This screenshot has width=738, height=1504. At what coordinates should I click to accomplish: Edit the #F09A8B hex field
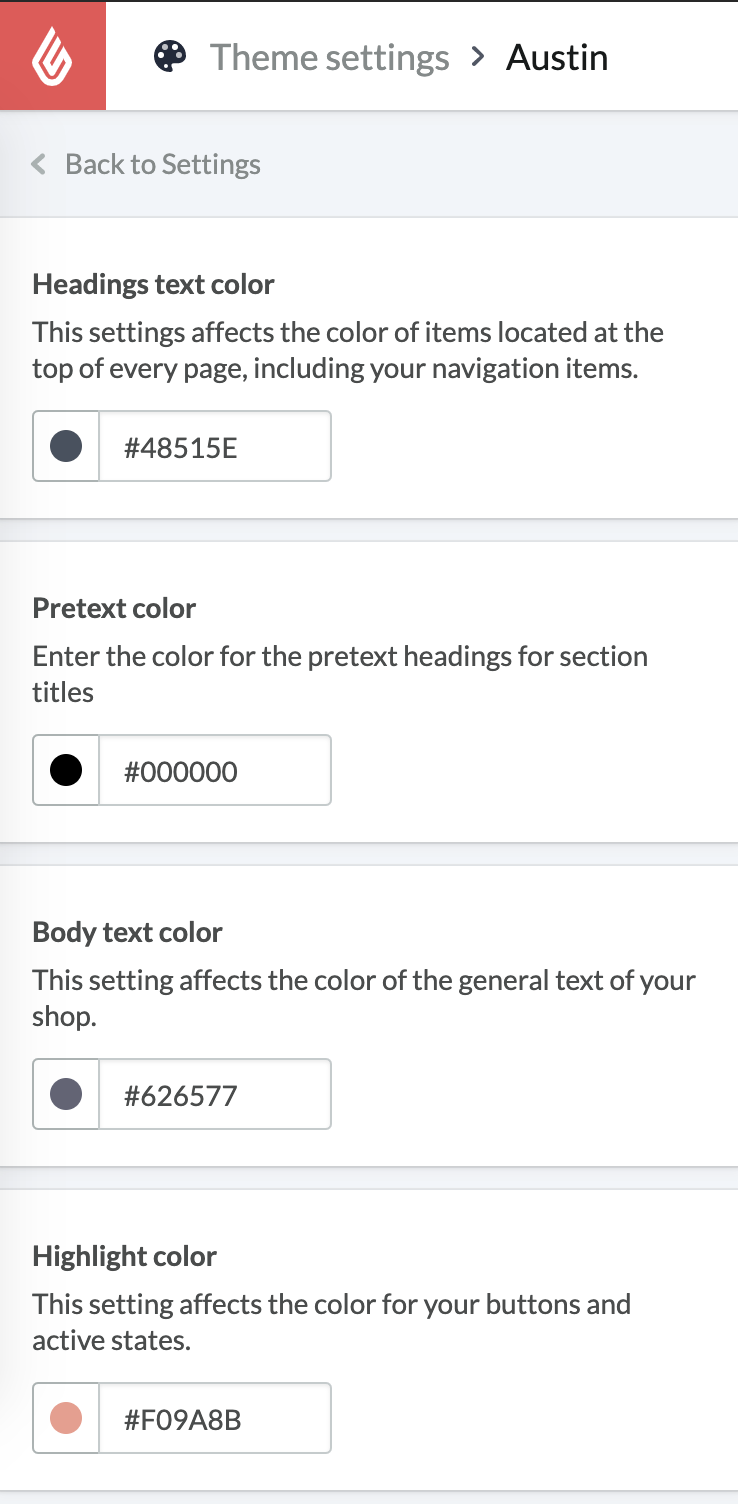(214, 1418)
